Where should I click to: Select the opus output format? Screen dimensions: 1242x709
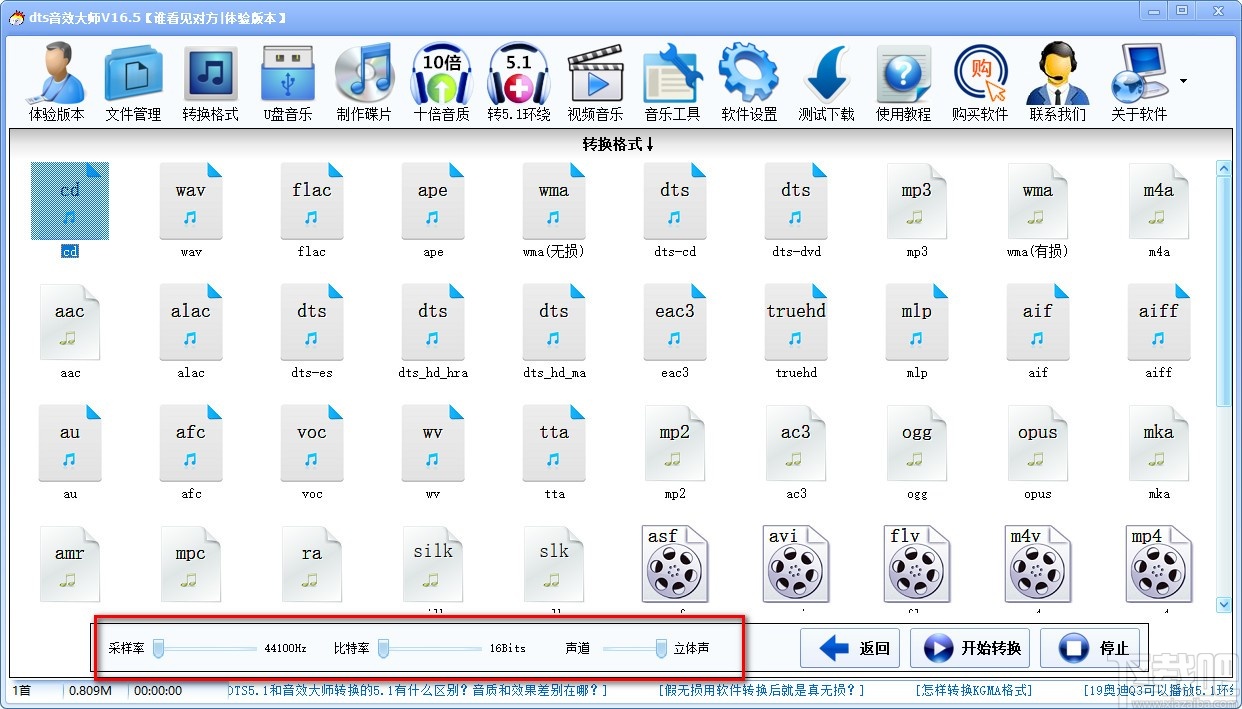coord(1037,442)
